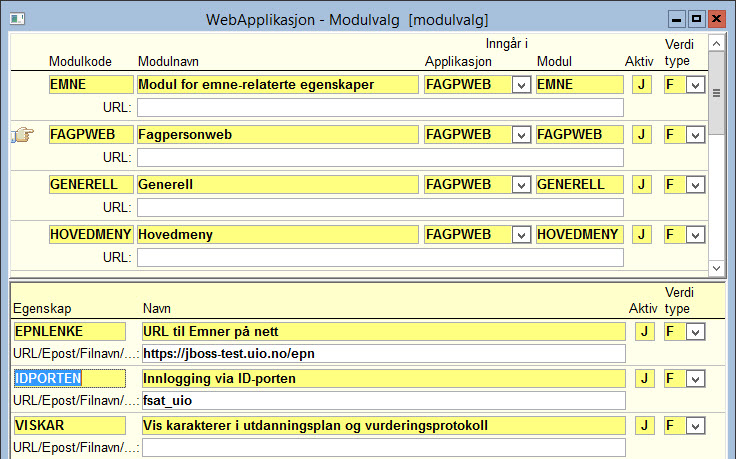Minimize the Modulvalg window
The width and height of the screenshot is (736, 459).
[x=676, y=19]
